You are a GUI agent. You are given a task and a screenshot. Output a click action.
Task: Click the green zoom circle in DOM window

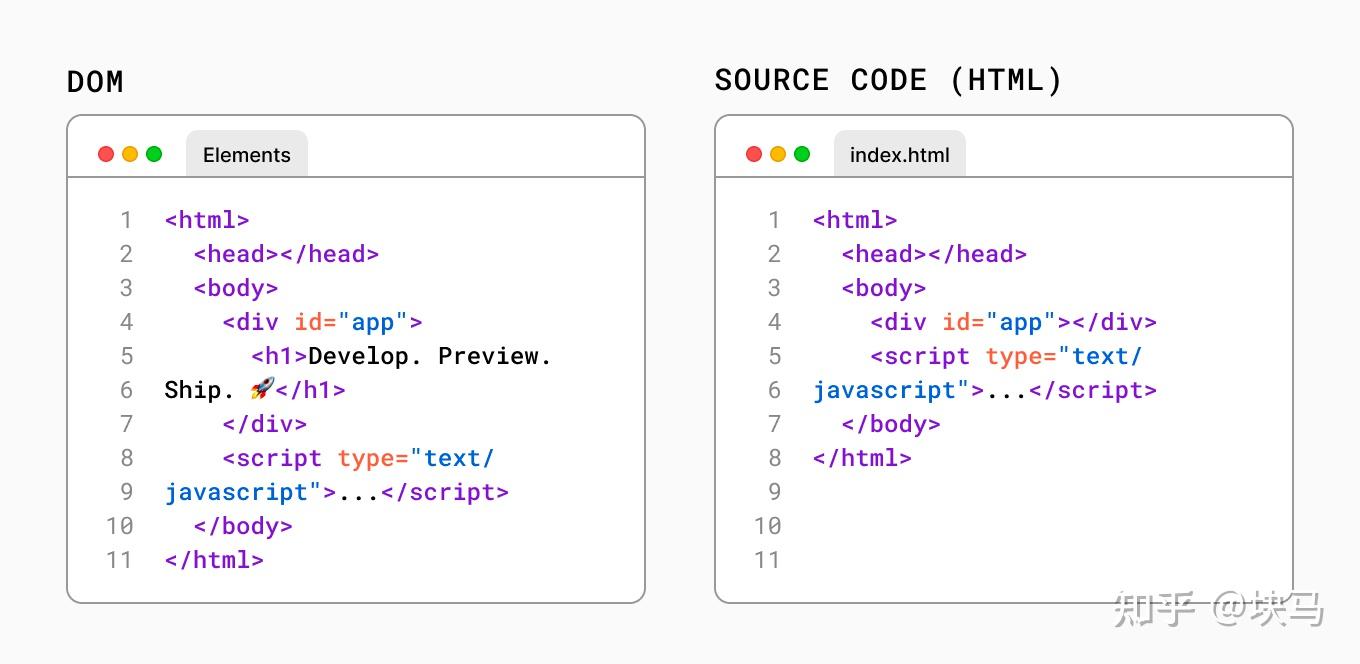[154, 154]
